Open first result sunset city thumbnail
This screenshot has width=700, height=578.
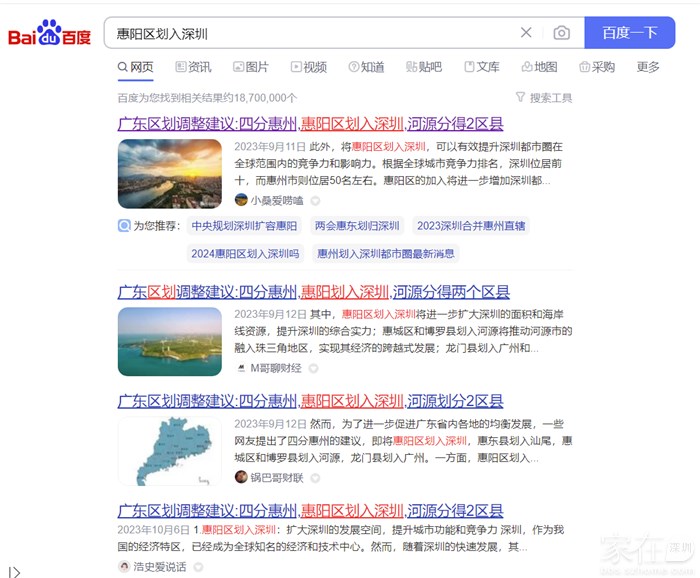tap(169, 173)
